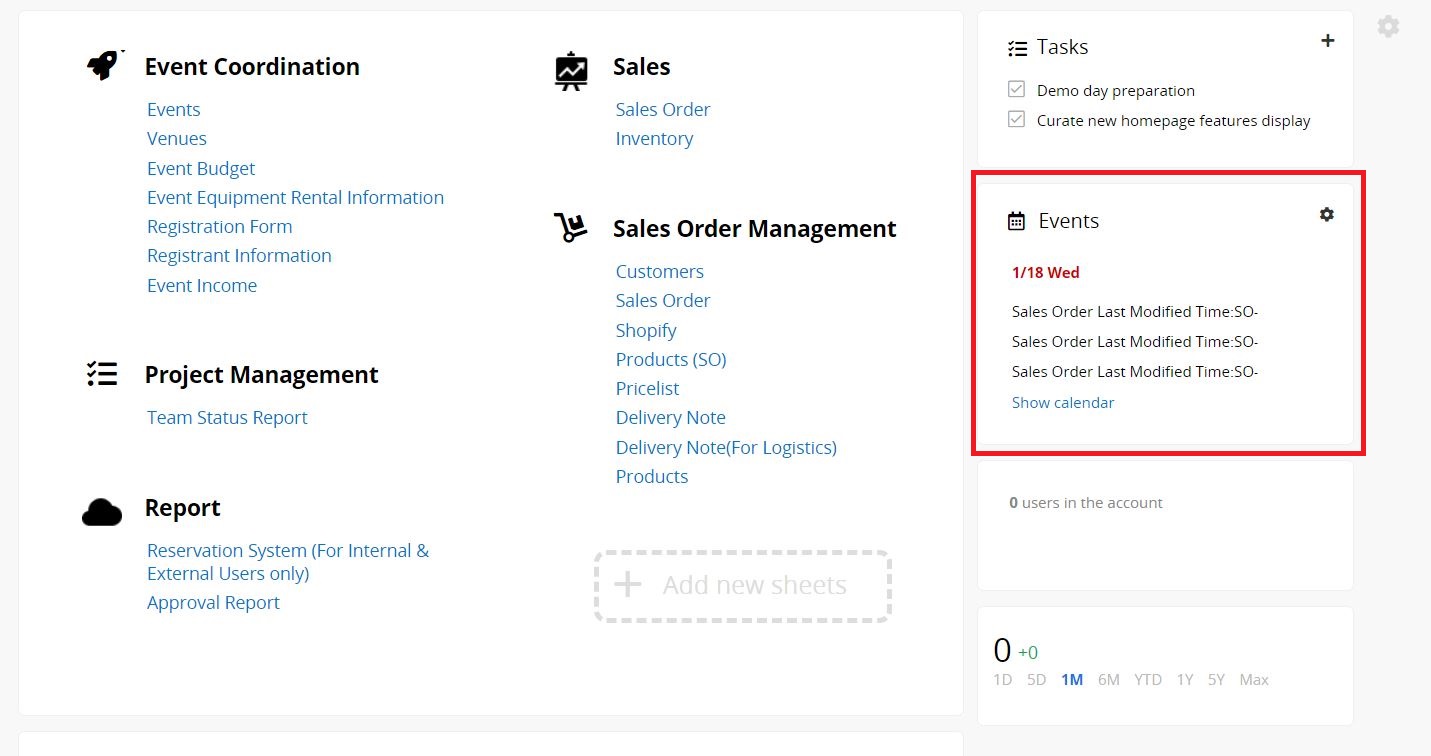The image size is (1431, 756).
Task: Click the Tasks checklist icon
Action: (x=1017, y=47)
